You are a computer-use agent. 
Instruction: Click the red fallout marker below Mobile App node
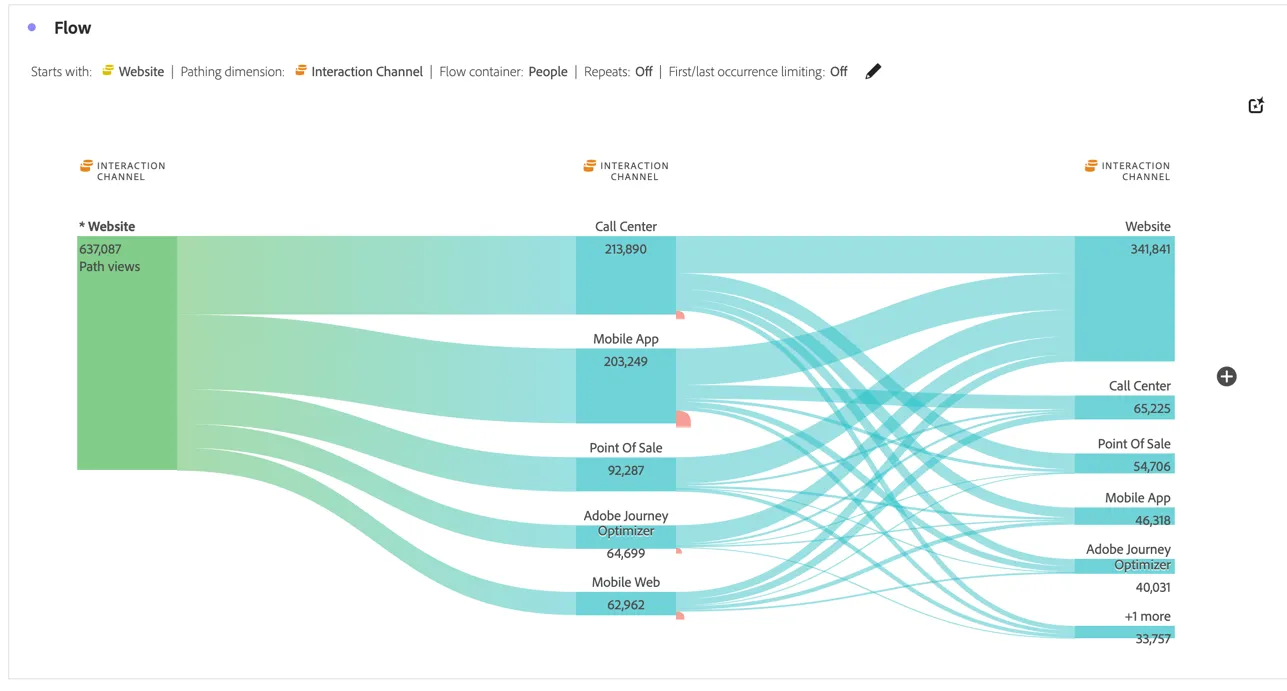click(x=683, y=419)
